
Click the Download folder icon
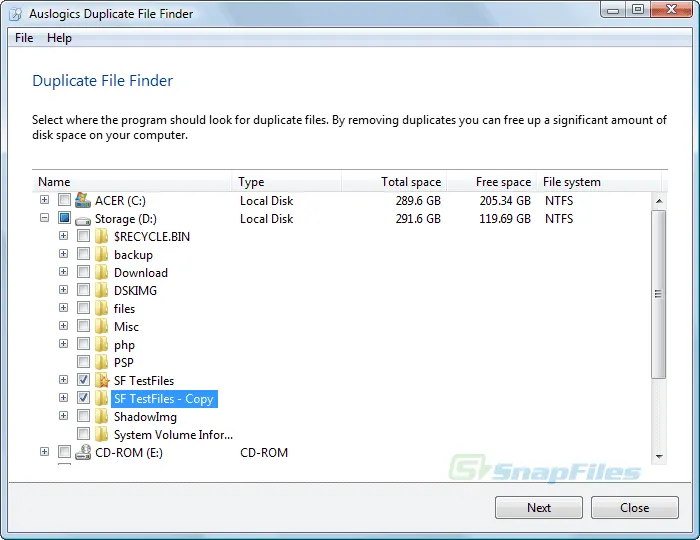pyautogui.click(x=102, y=272)
